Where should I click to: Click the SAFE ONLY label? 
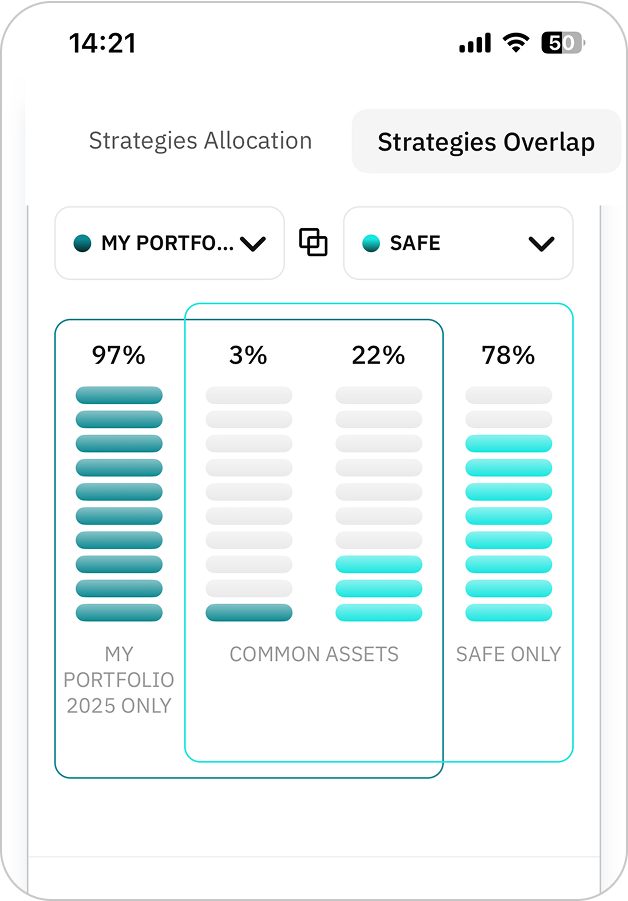[508, 654]
